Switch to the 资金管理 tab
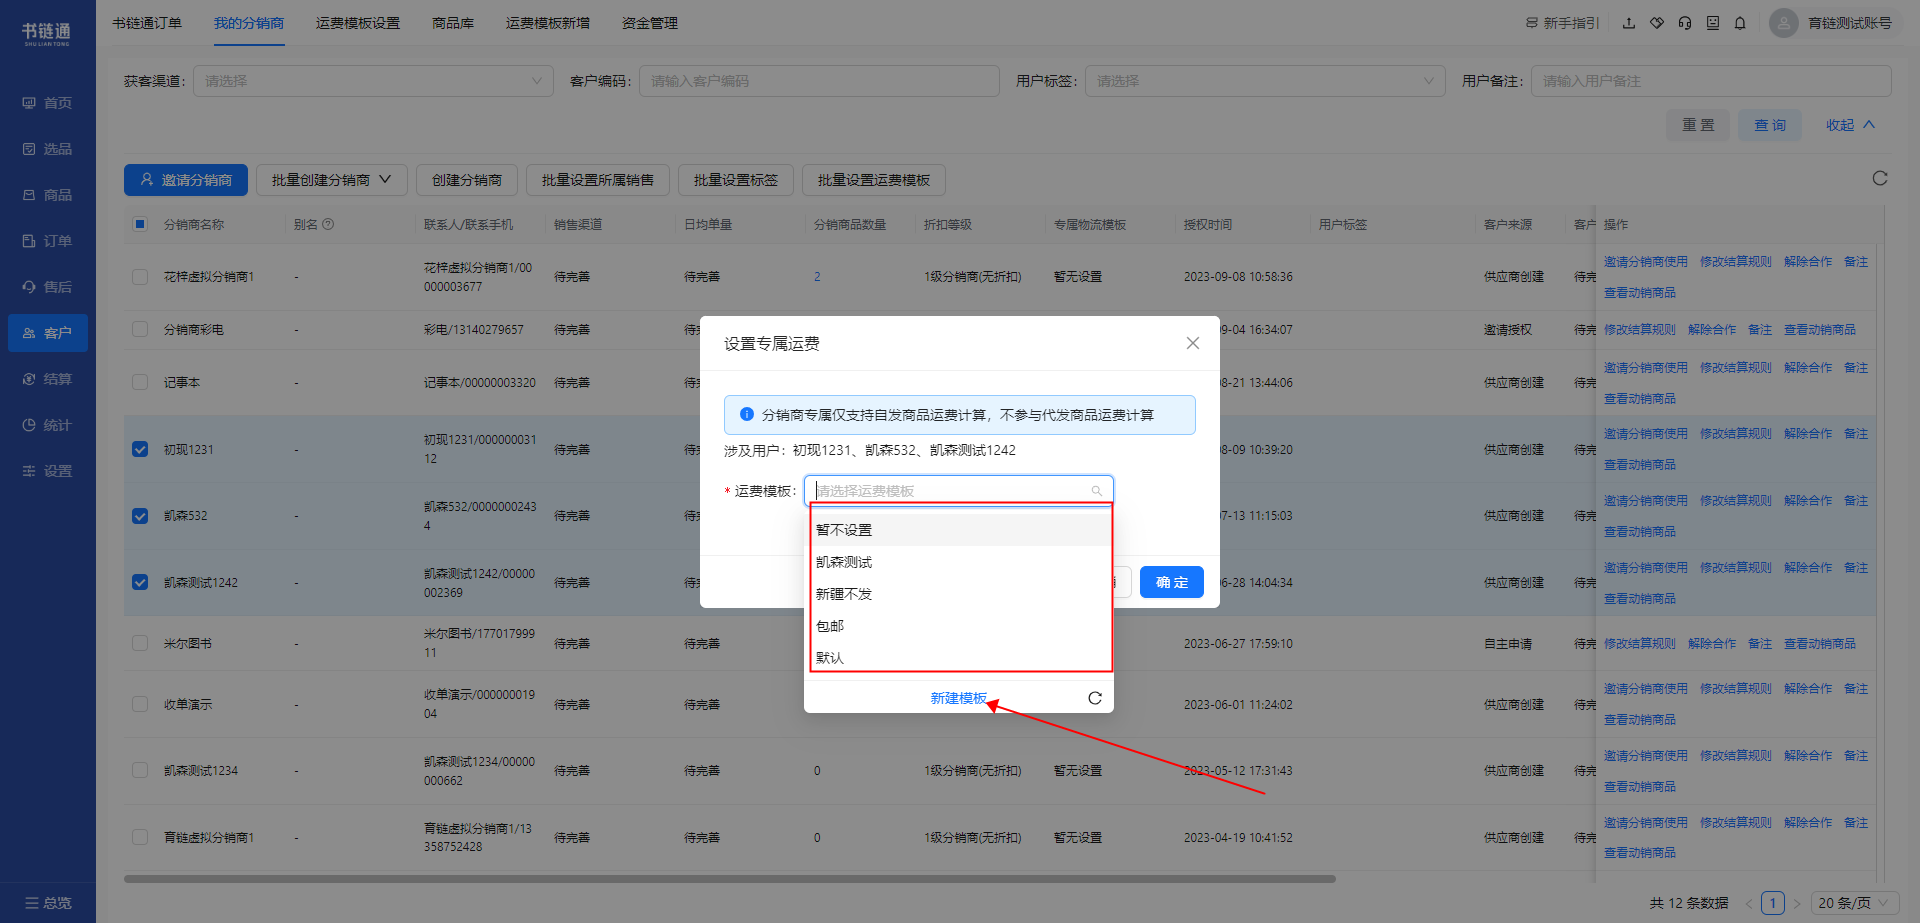This screenshot has height=923, width=1920. tap(650, 23)
